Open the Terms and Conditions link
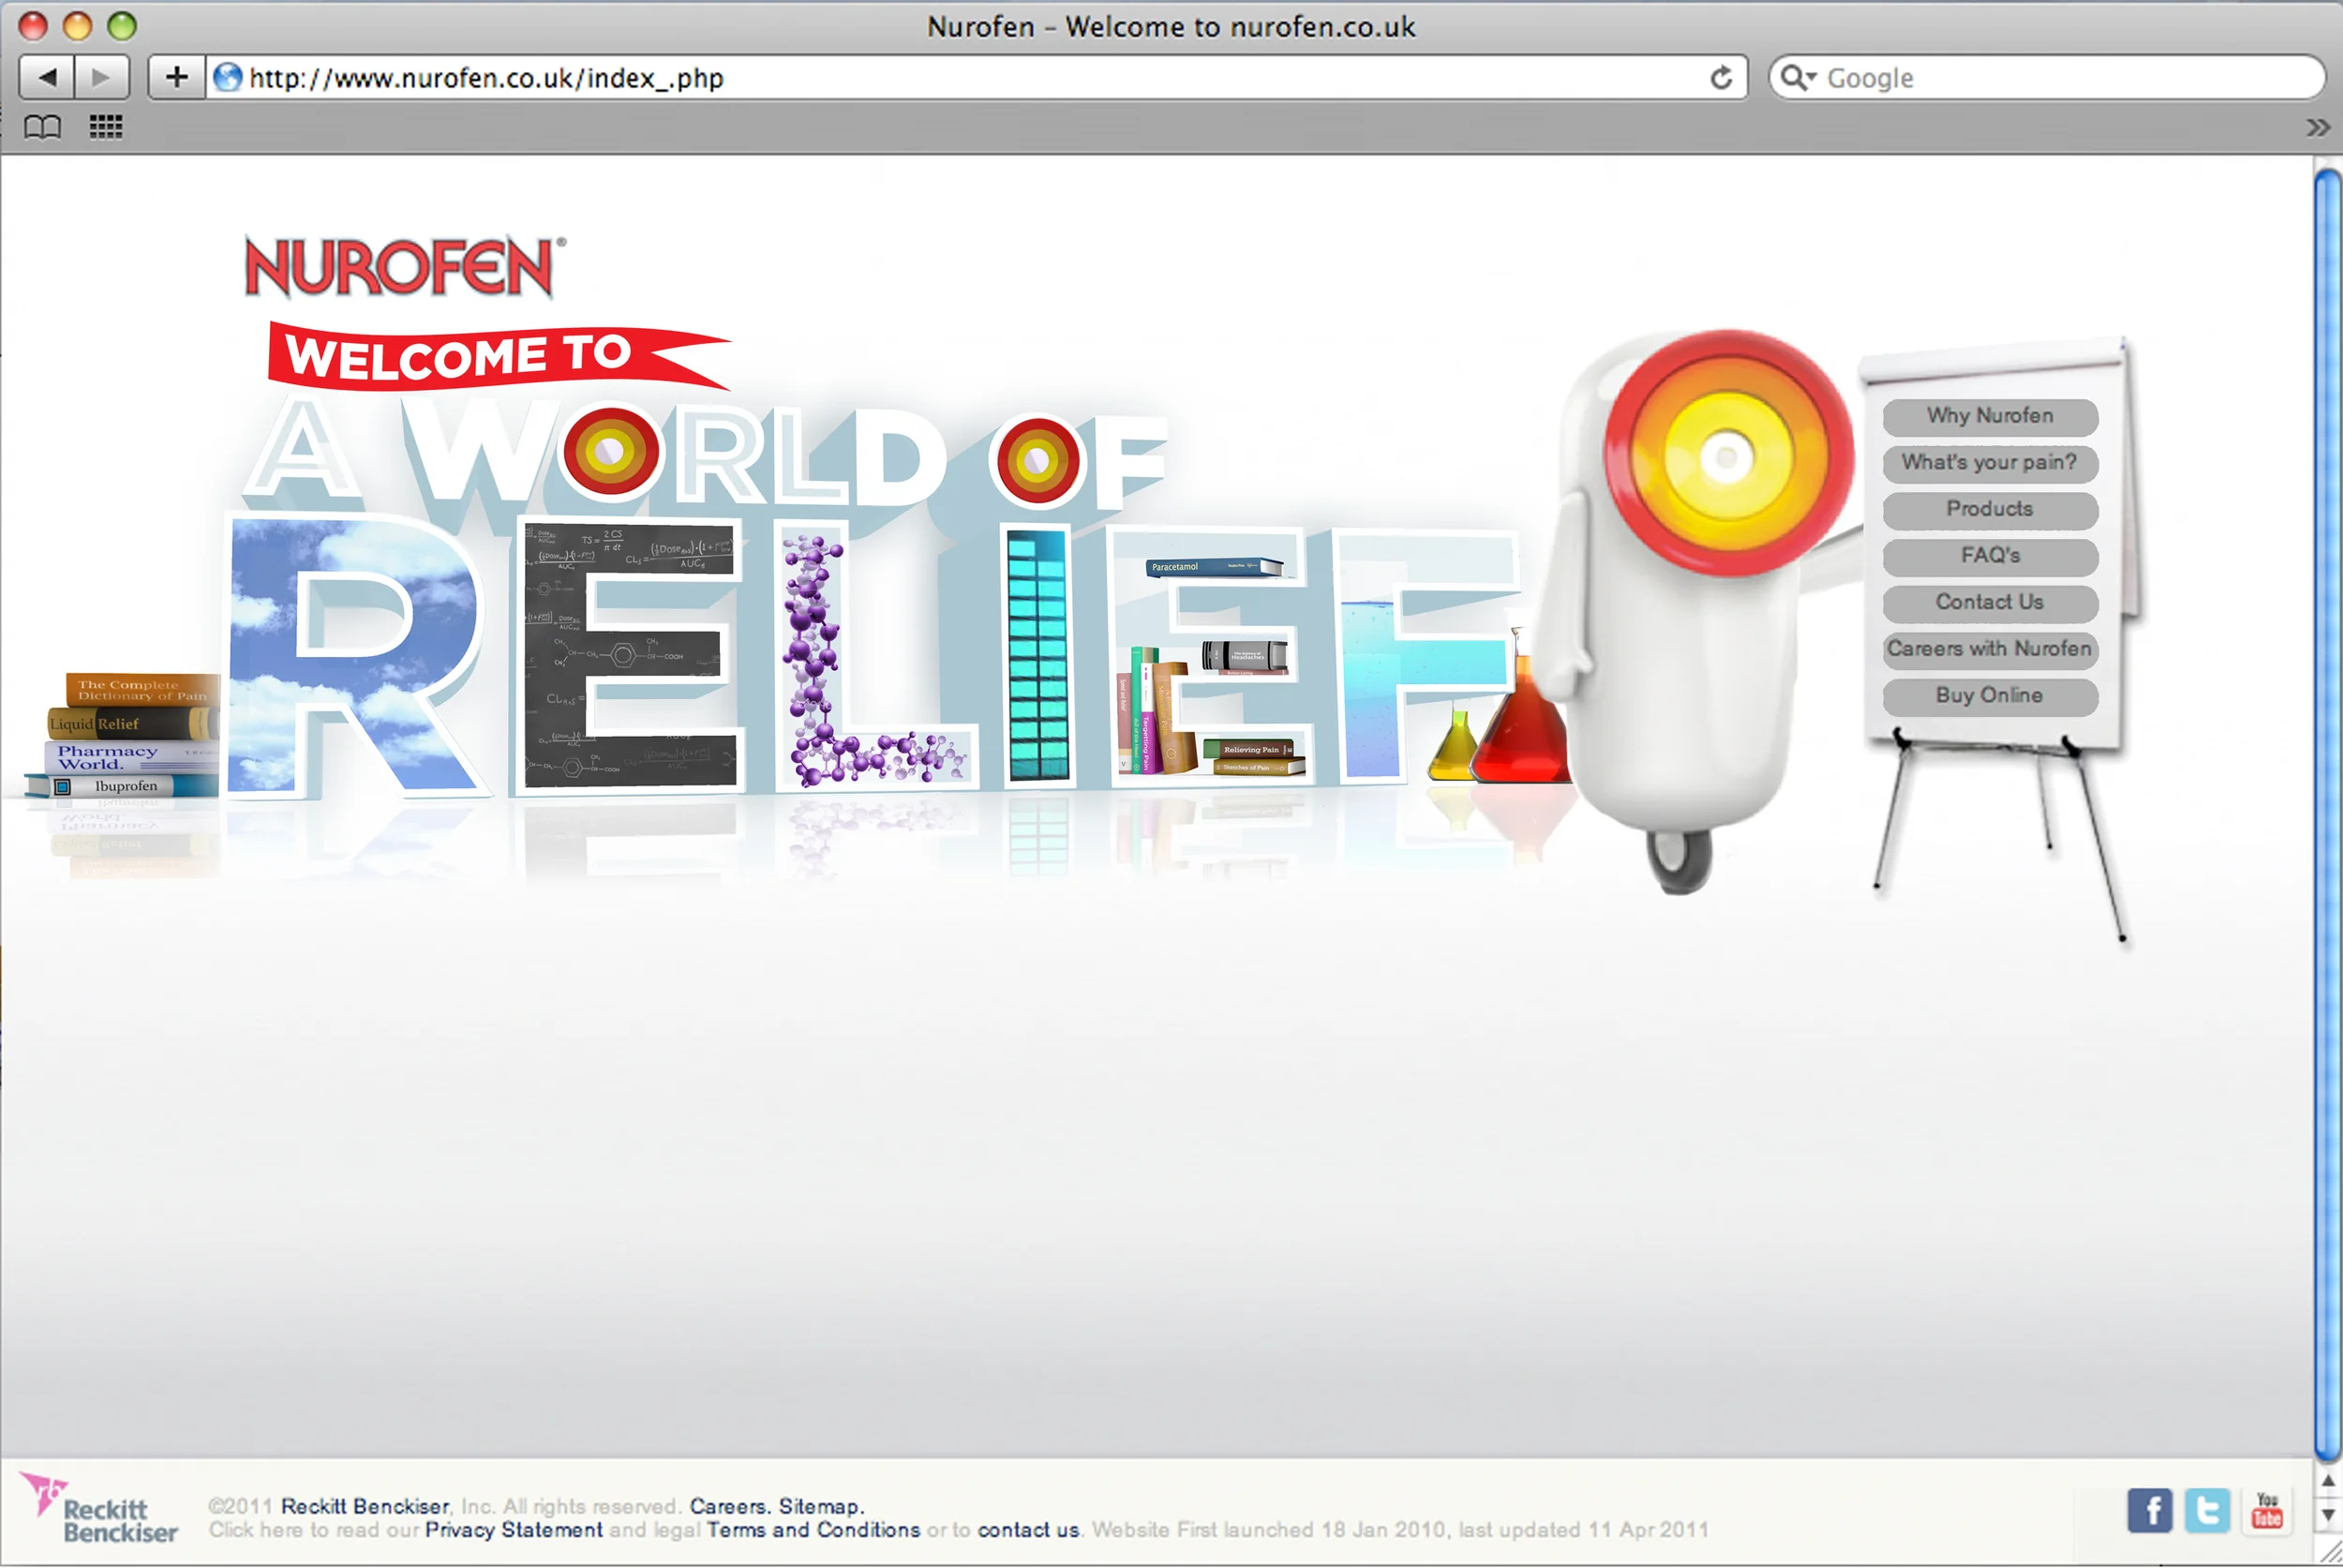 [813, 1530]
